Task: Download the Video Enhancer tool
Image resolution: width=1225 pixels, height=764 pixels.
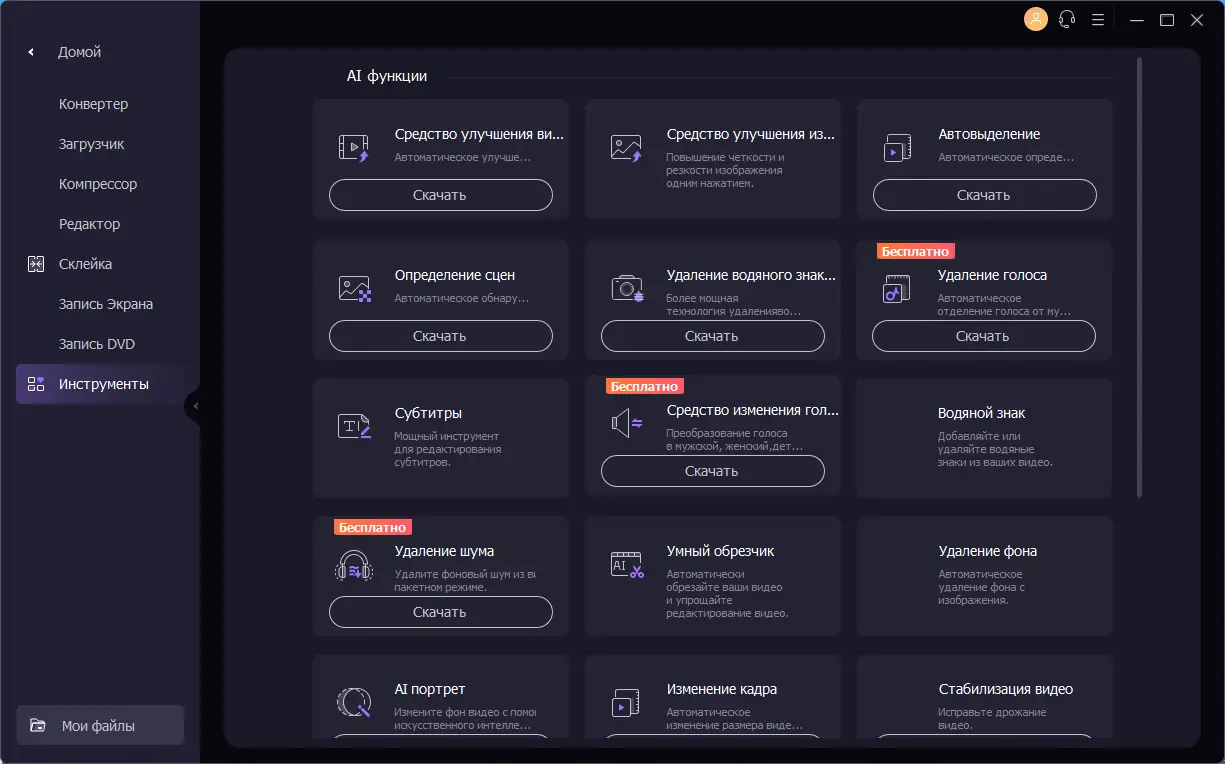Action: pos(440,195)
